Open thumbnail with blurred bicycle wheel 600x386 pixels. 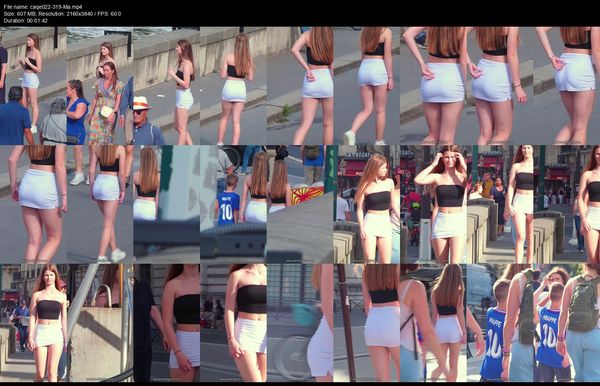pos(300,322)
